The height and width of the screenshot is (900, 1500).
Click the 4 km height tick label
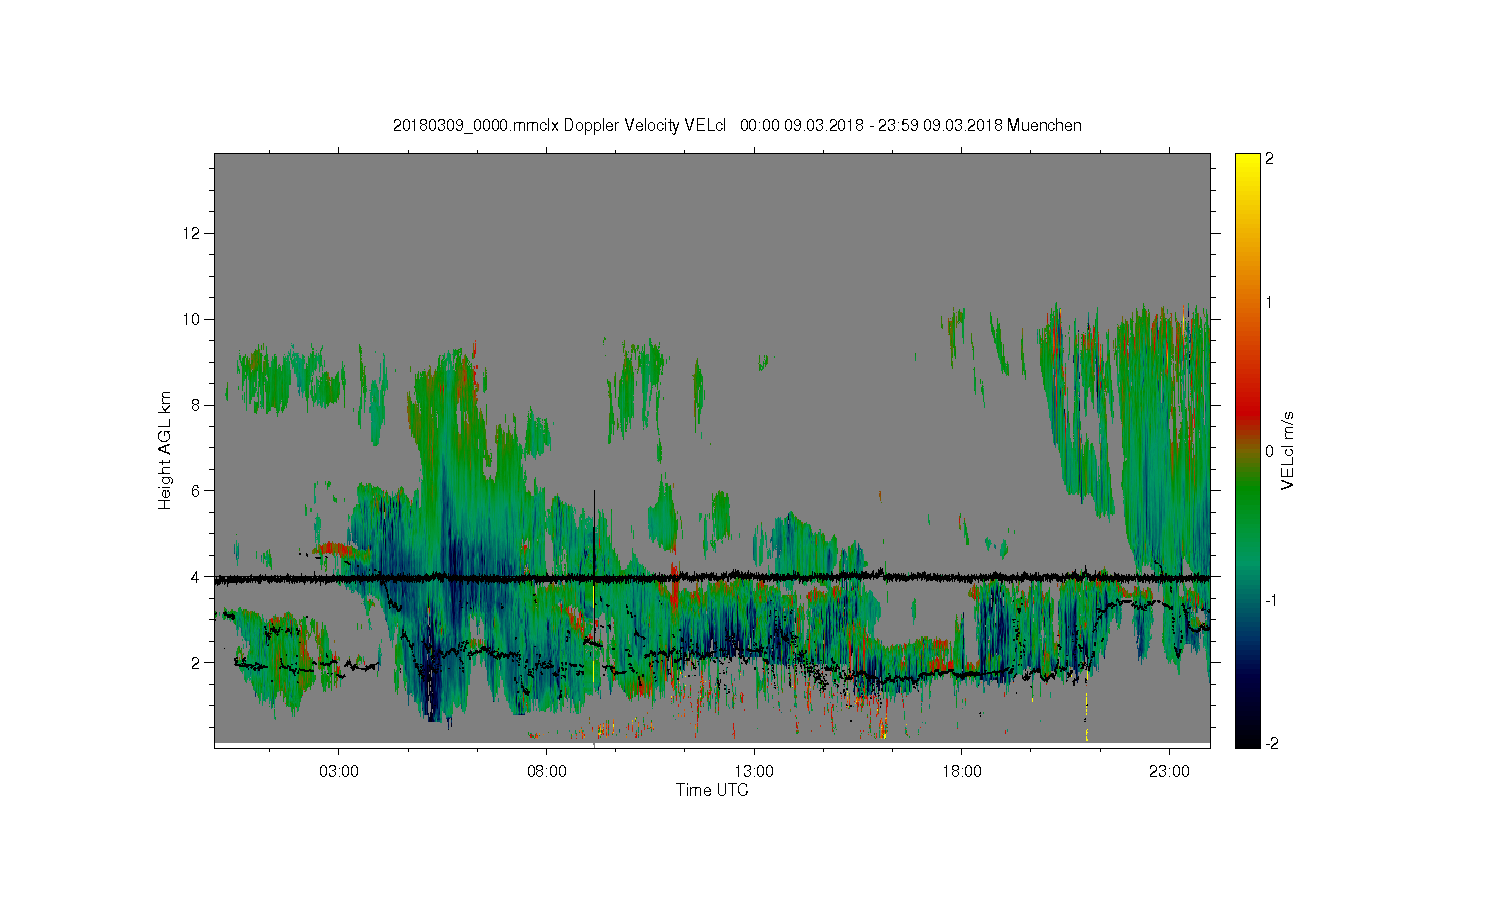coord(197,577)
